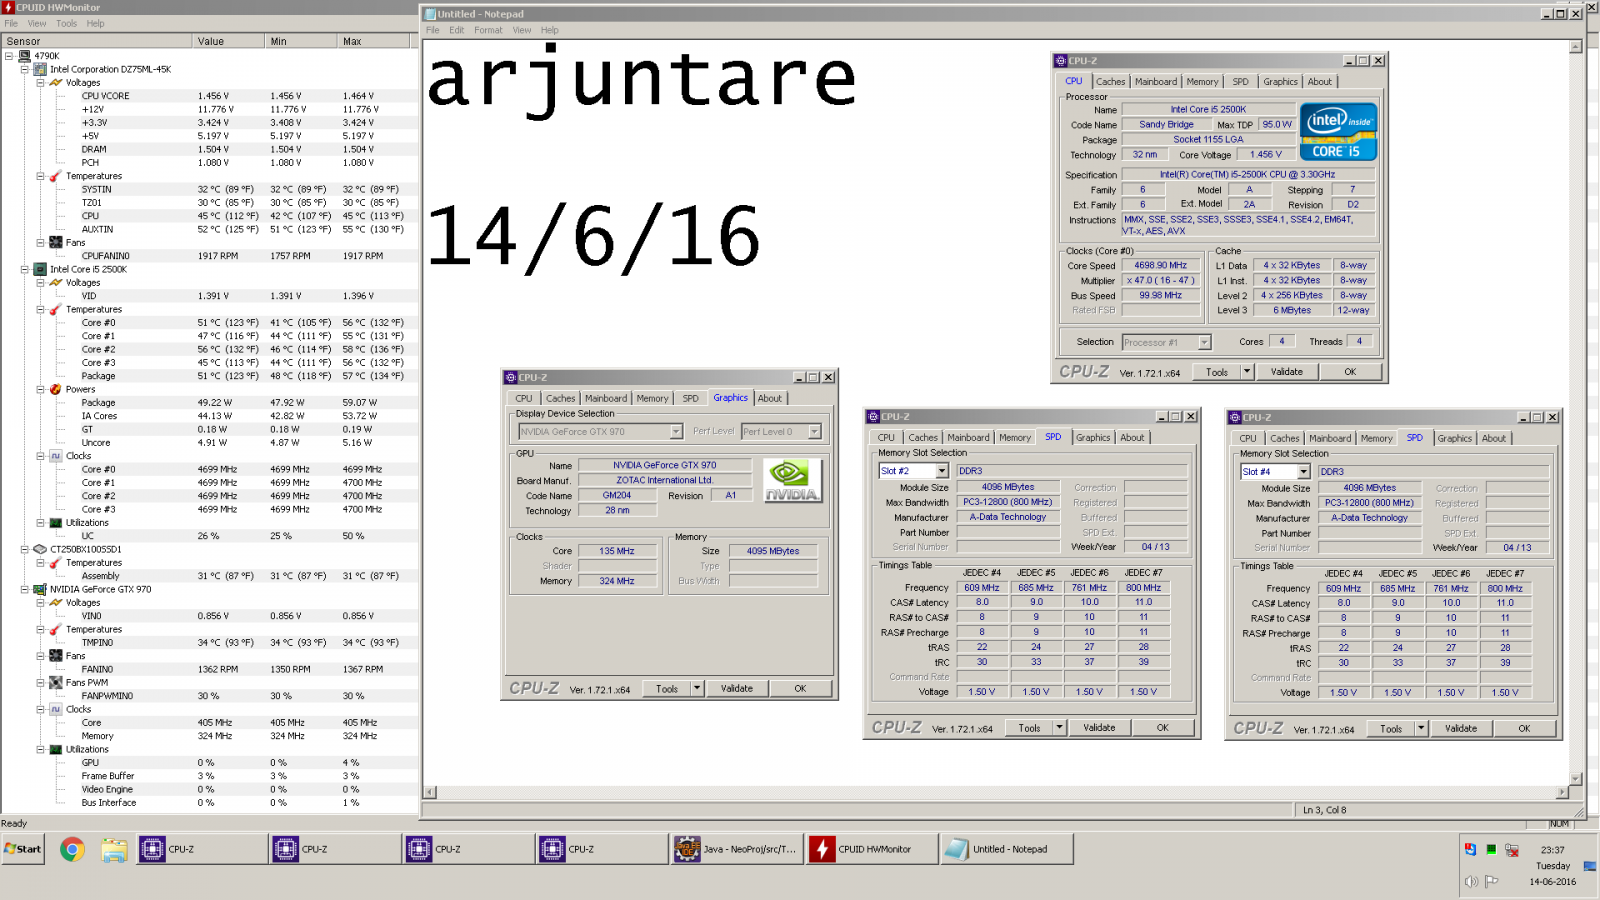Click the Assembly thermometer Temperatures icon under CT250BX100SSD1
1600x900 pixels.
(56, 562)
